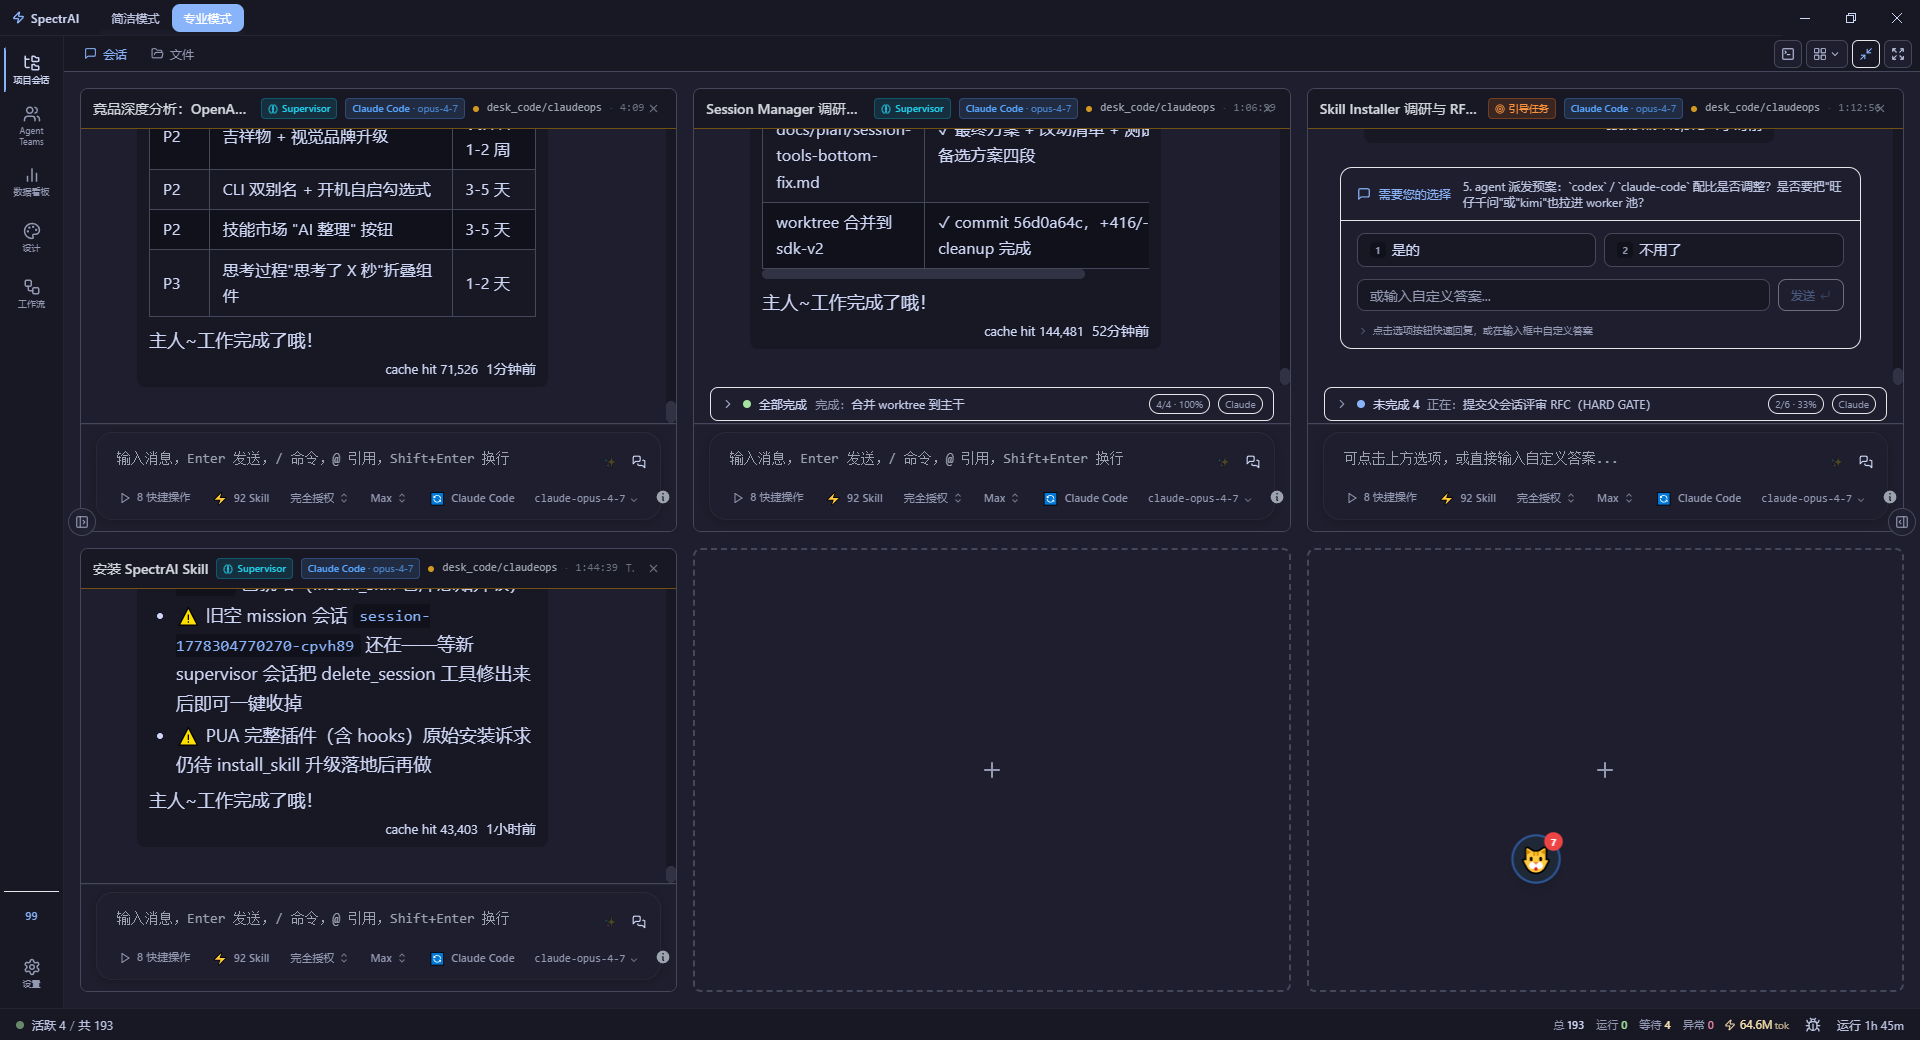Click the 4/4 · 100% progress badge

coord(1179,404)
